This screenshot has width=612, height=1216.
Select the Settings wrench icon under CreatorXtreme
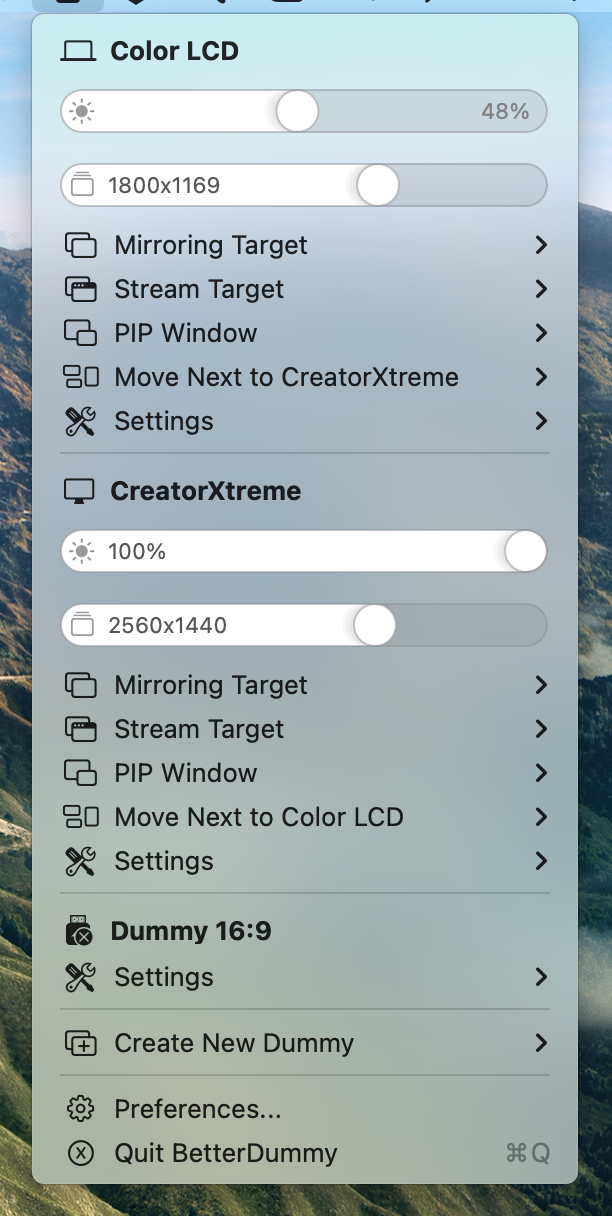80,861
